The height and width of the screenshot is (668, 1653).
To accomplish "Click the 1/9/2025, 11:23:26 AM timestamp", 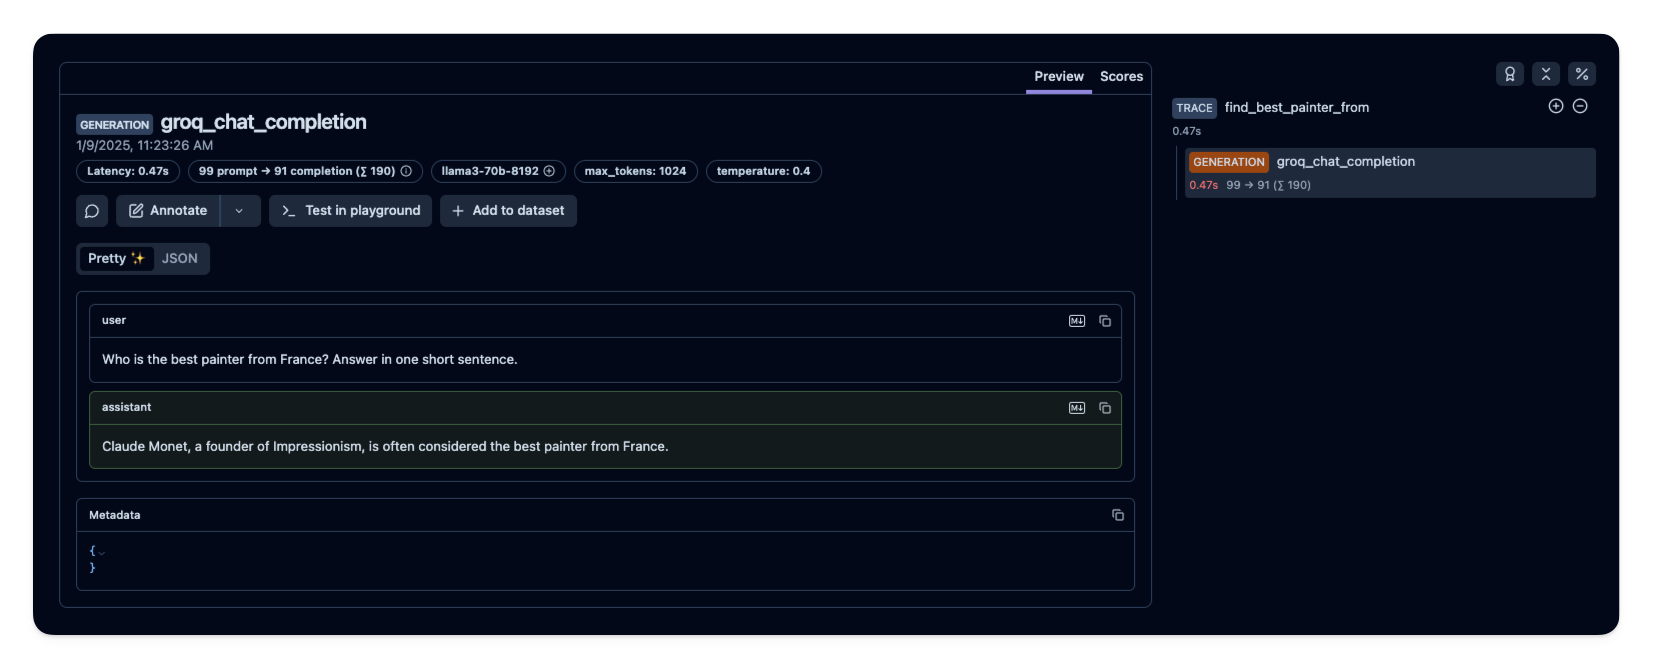I will tap(145, 146).
